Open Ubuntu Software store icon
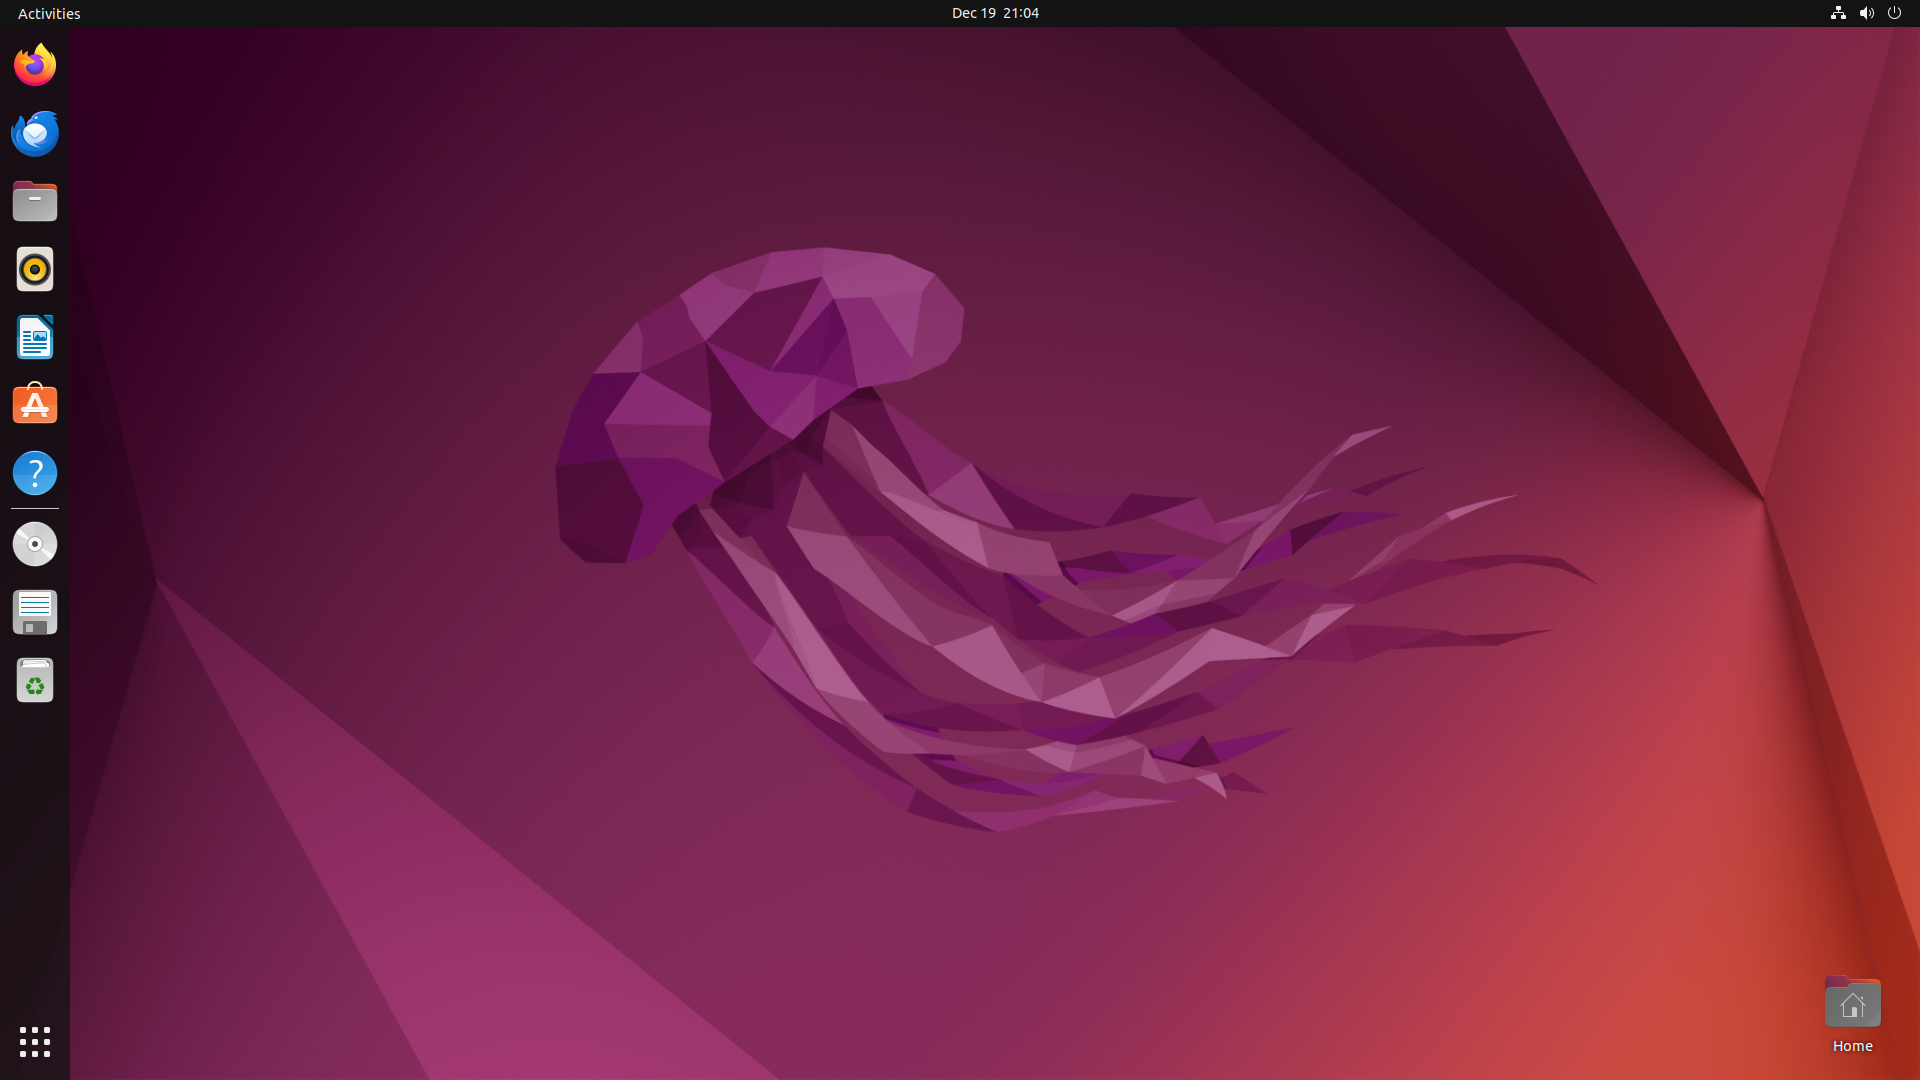This screenshot has width=1920, height=1080. click(x=35, y=405)
